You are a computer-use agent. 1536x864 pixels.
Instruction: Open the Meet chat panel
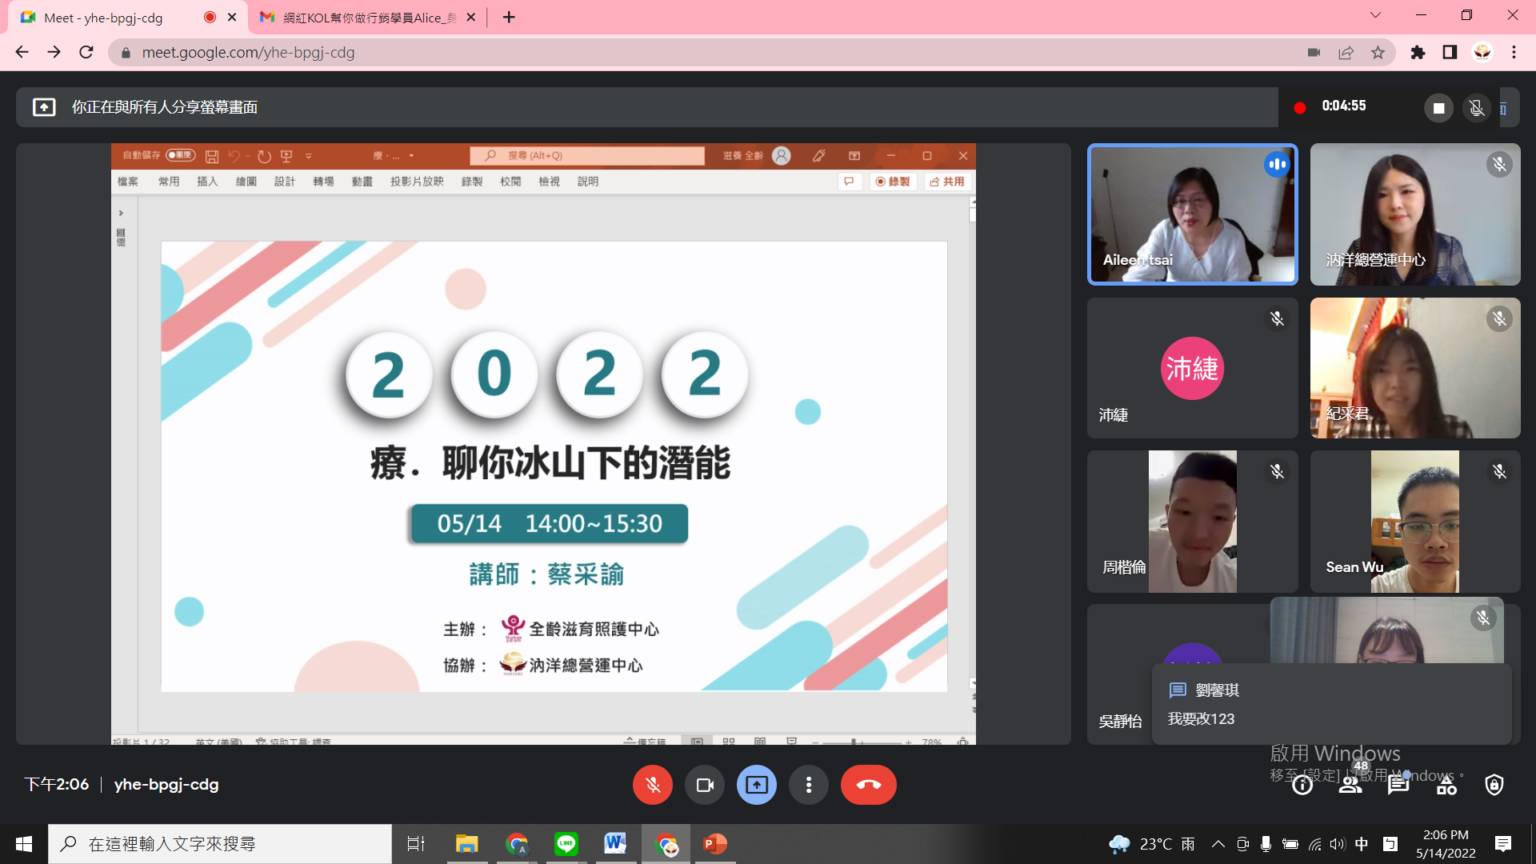(x=1397, y=785)
